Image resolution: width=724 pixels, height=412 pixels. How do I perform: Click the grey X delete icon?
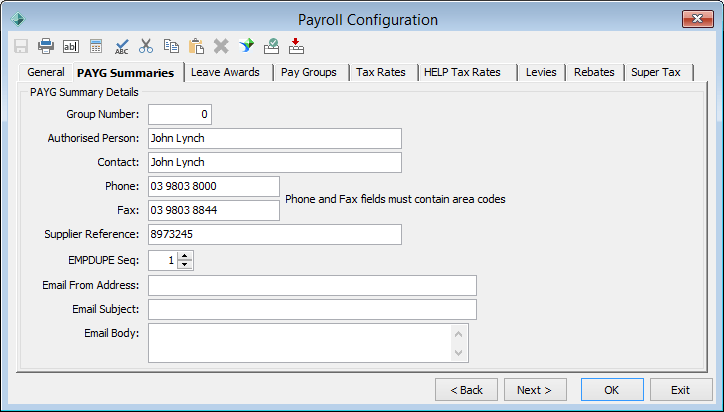click(221, 46)
